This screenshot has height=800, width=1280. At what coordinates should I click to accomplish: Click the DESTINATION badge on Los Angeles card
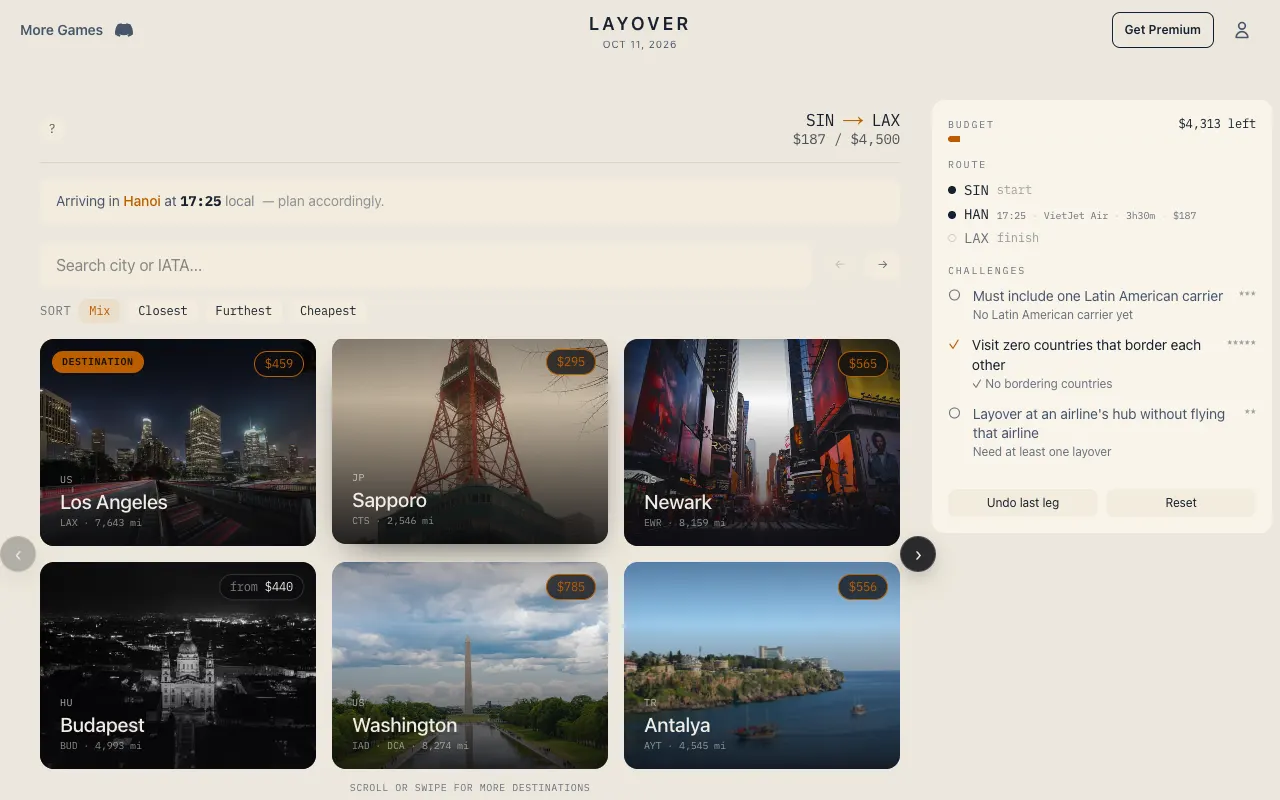pyautogui.click(x=97, y=362)
